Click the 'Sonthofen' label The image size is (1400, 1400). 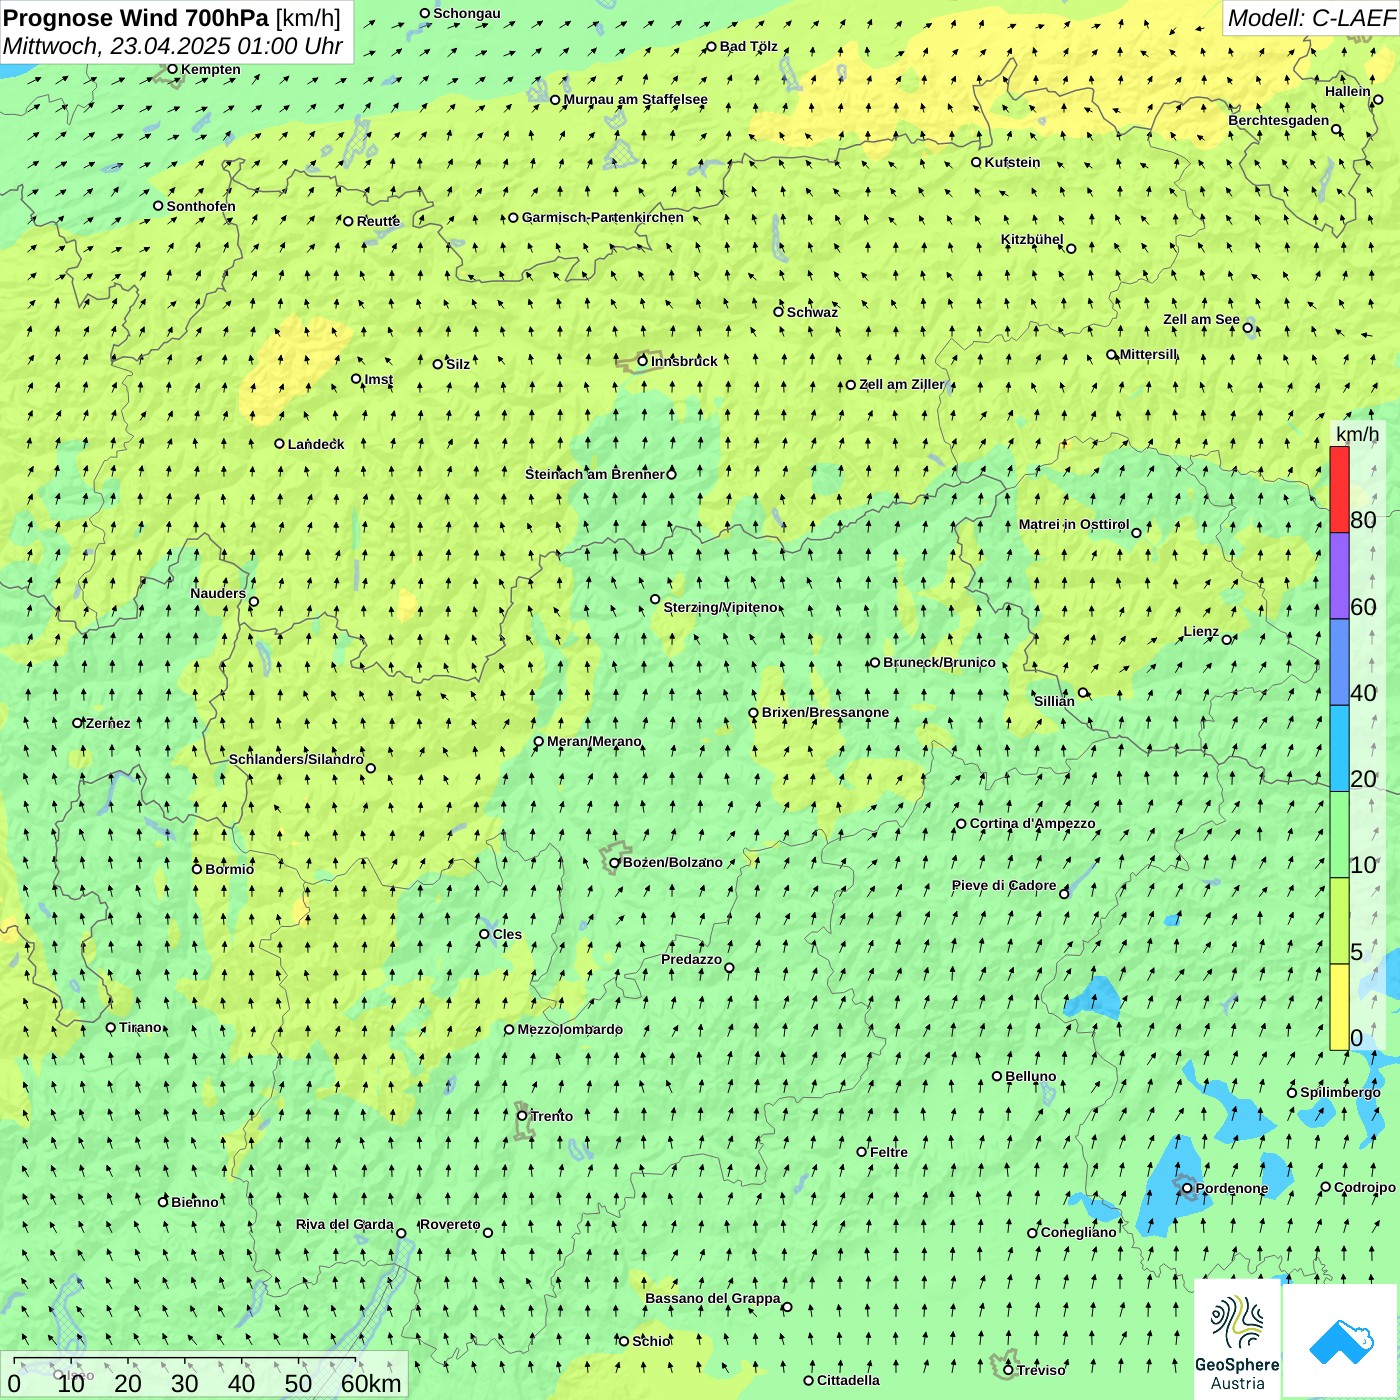tap(201, 206)
